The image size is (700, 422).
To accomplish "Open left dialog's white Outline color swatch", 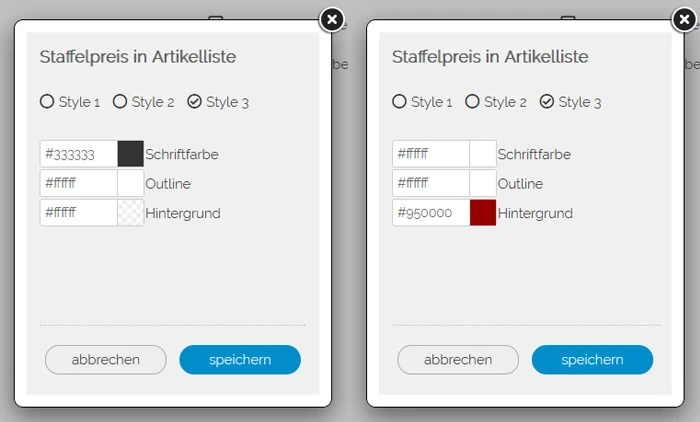I will tap(130, 183).
